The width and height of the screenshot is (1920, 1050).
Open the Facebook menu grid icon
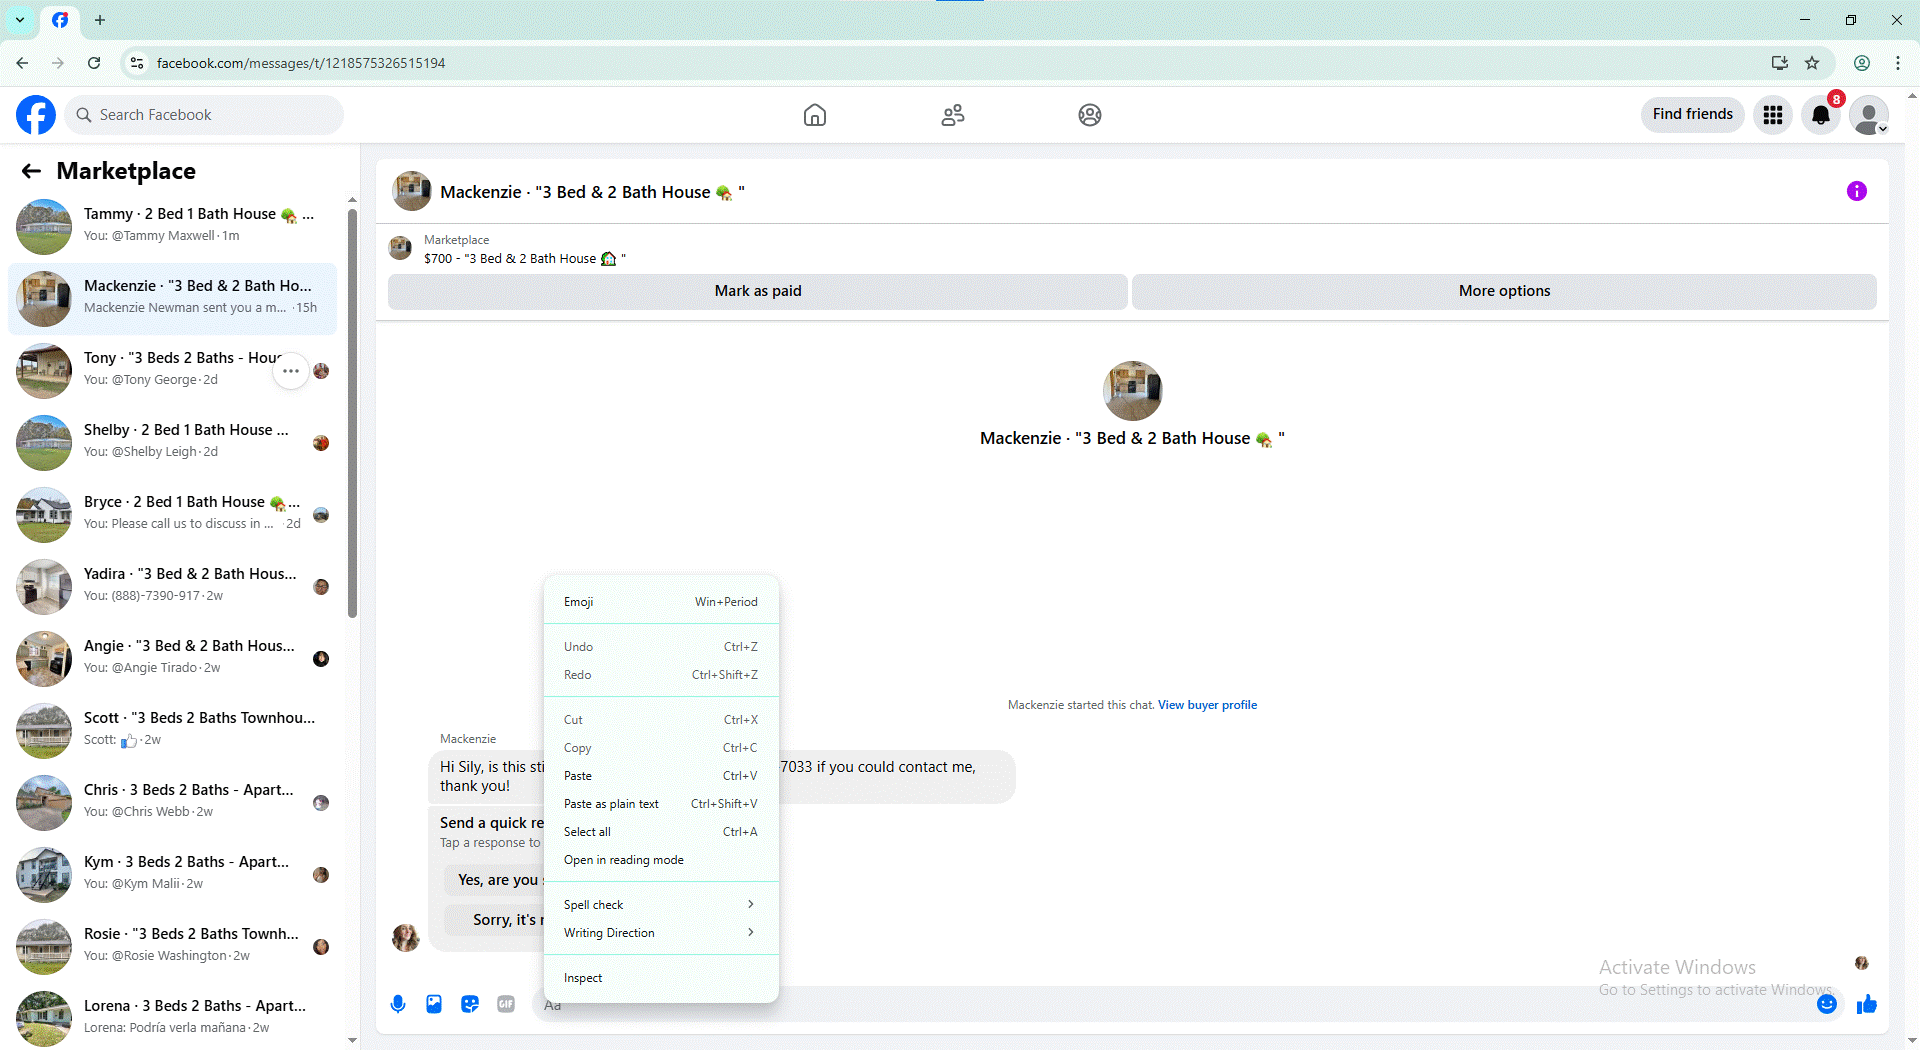pos(1773,115)
